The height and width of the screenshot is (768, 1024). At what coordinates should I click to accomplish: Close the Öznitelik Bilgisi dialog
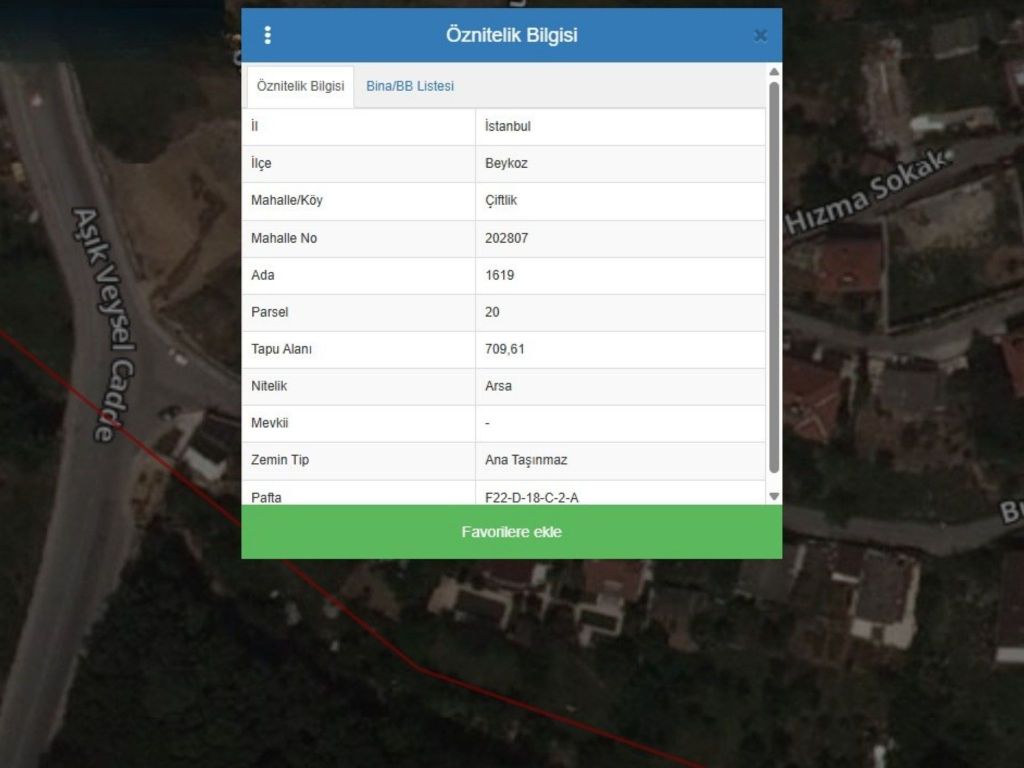(x=760, y=36)
